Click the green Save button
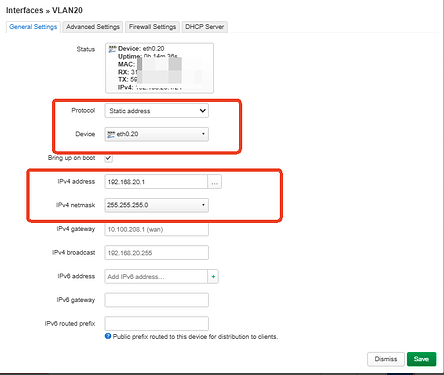Image resolution: width=444 pixels, height=375 pixels. [x=421, y=359]
